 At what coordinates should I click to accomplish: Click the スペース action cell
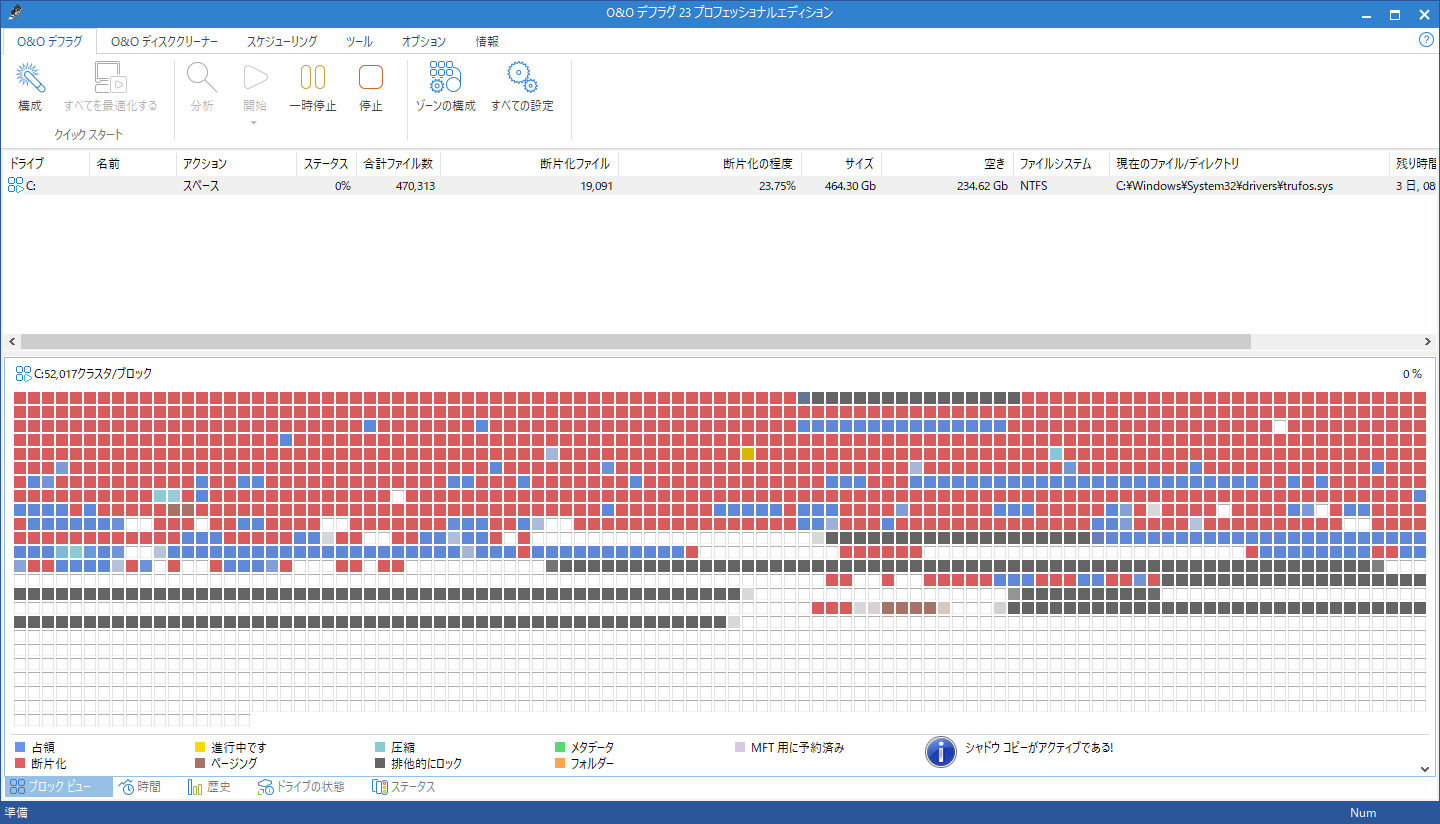point(201,186)
